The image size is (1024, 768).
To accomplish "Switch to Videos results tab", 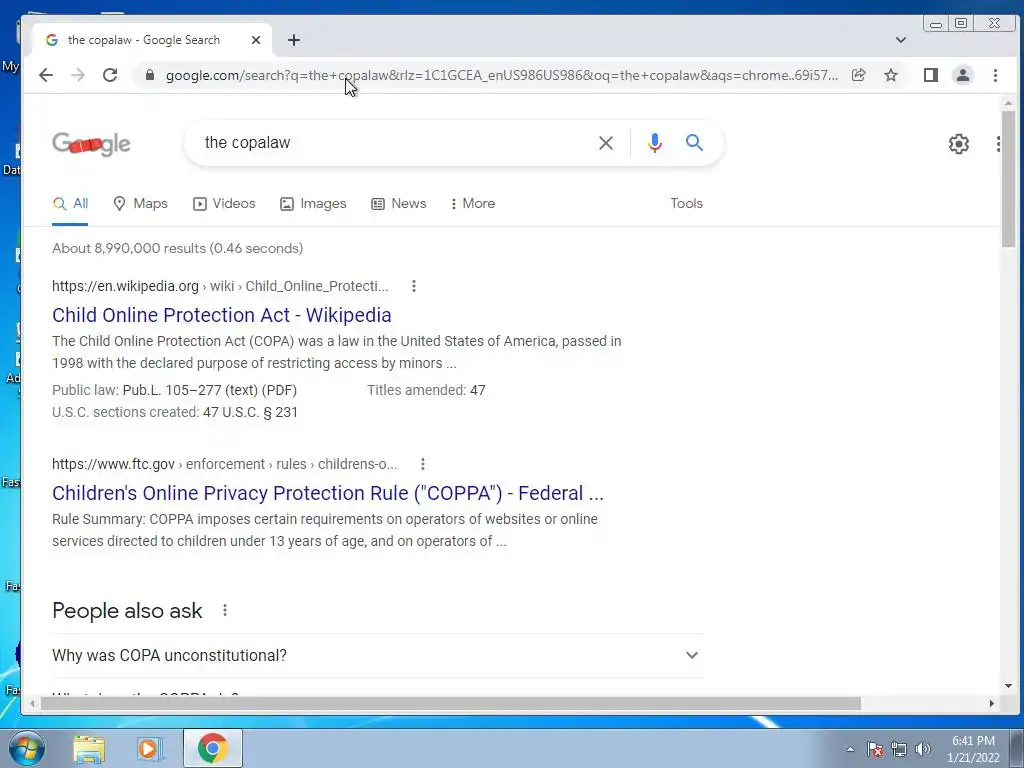I will (x=224, y=204).
